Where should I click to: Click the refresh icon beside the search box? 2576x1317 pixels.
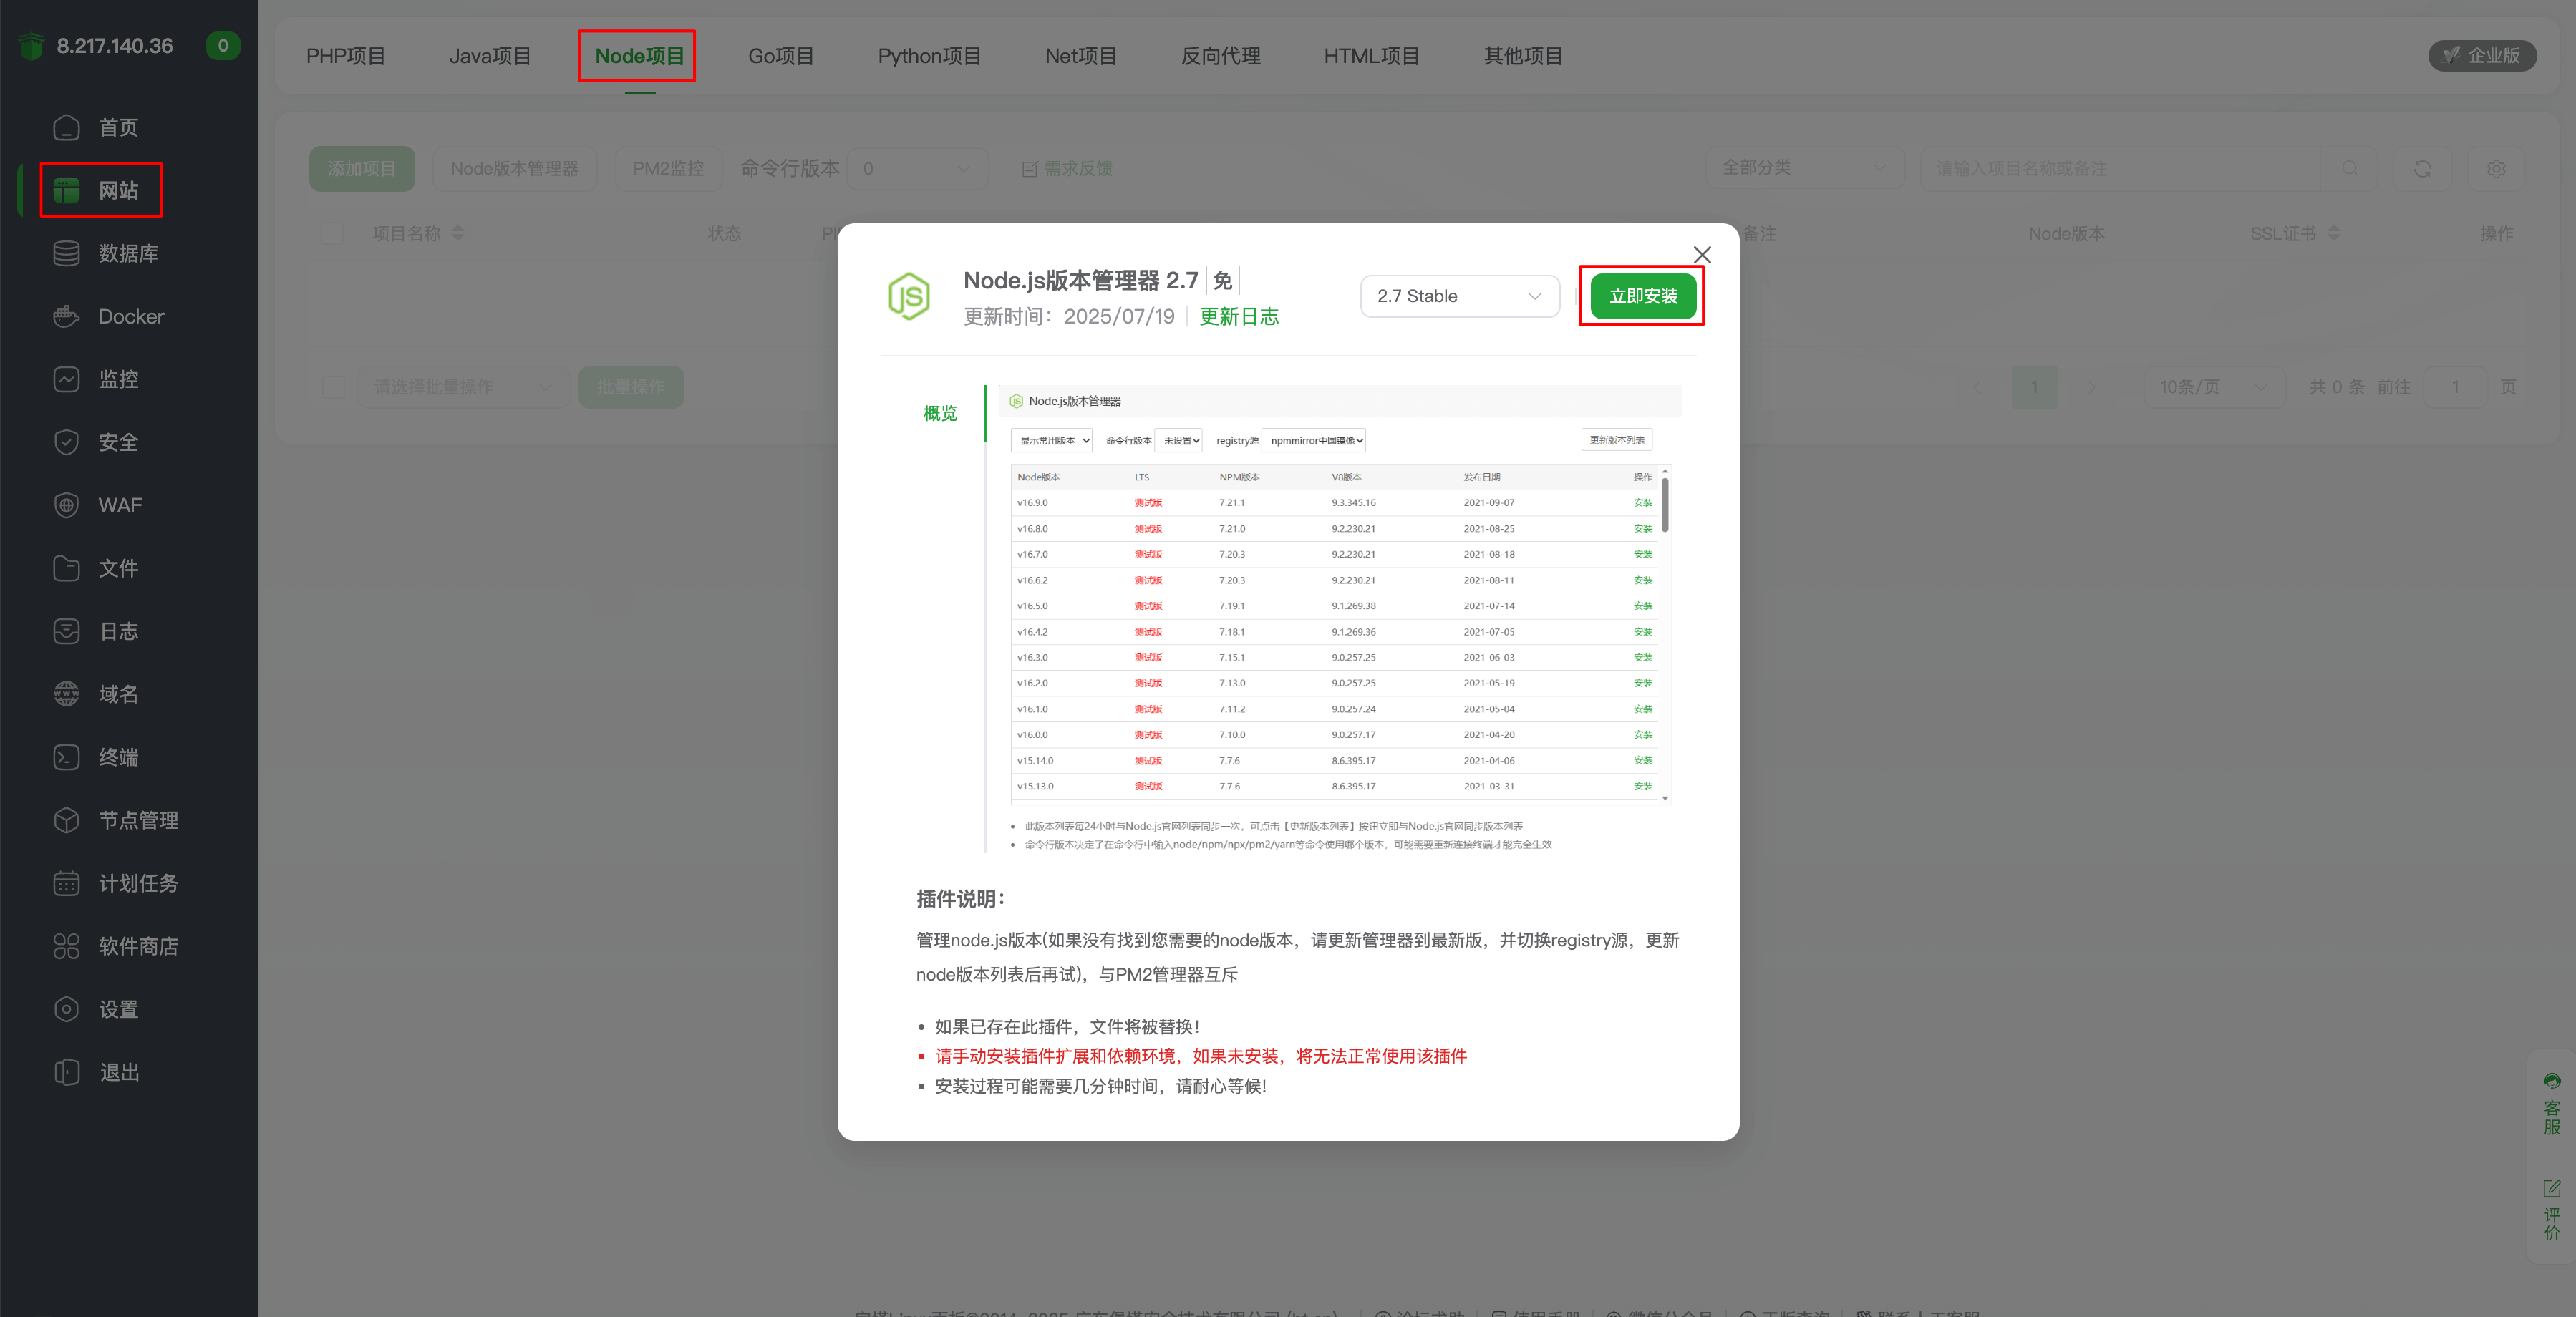point(2423,168)
